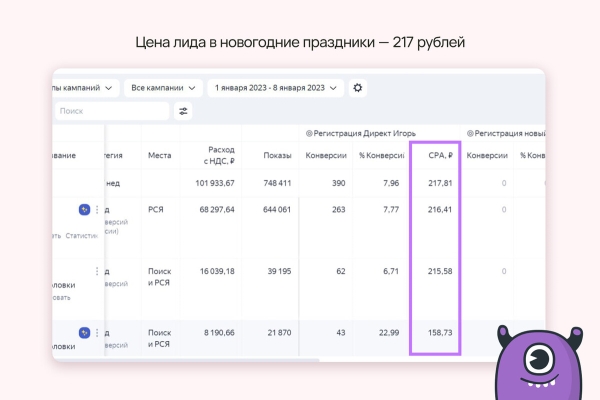
Task: Click the blue badge icon in the РСЯ row
Action: coord(84,210)
